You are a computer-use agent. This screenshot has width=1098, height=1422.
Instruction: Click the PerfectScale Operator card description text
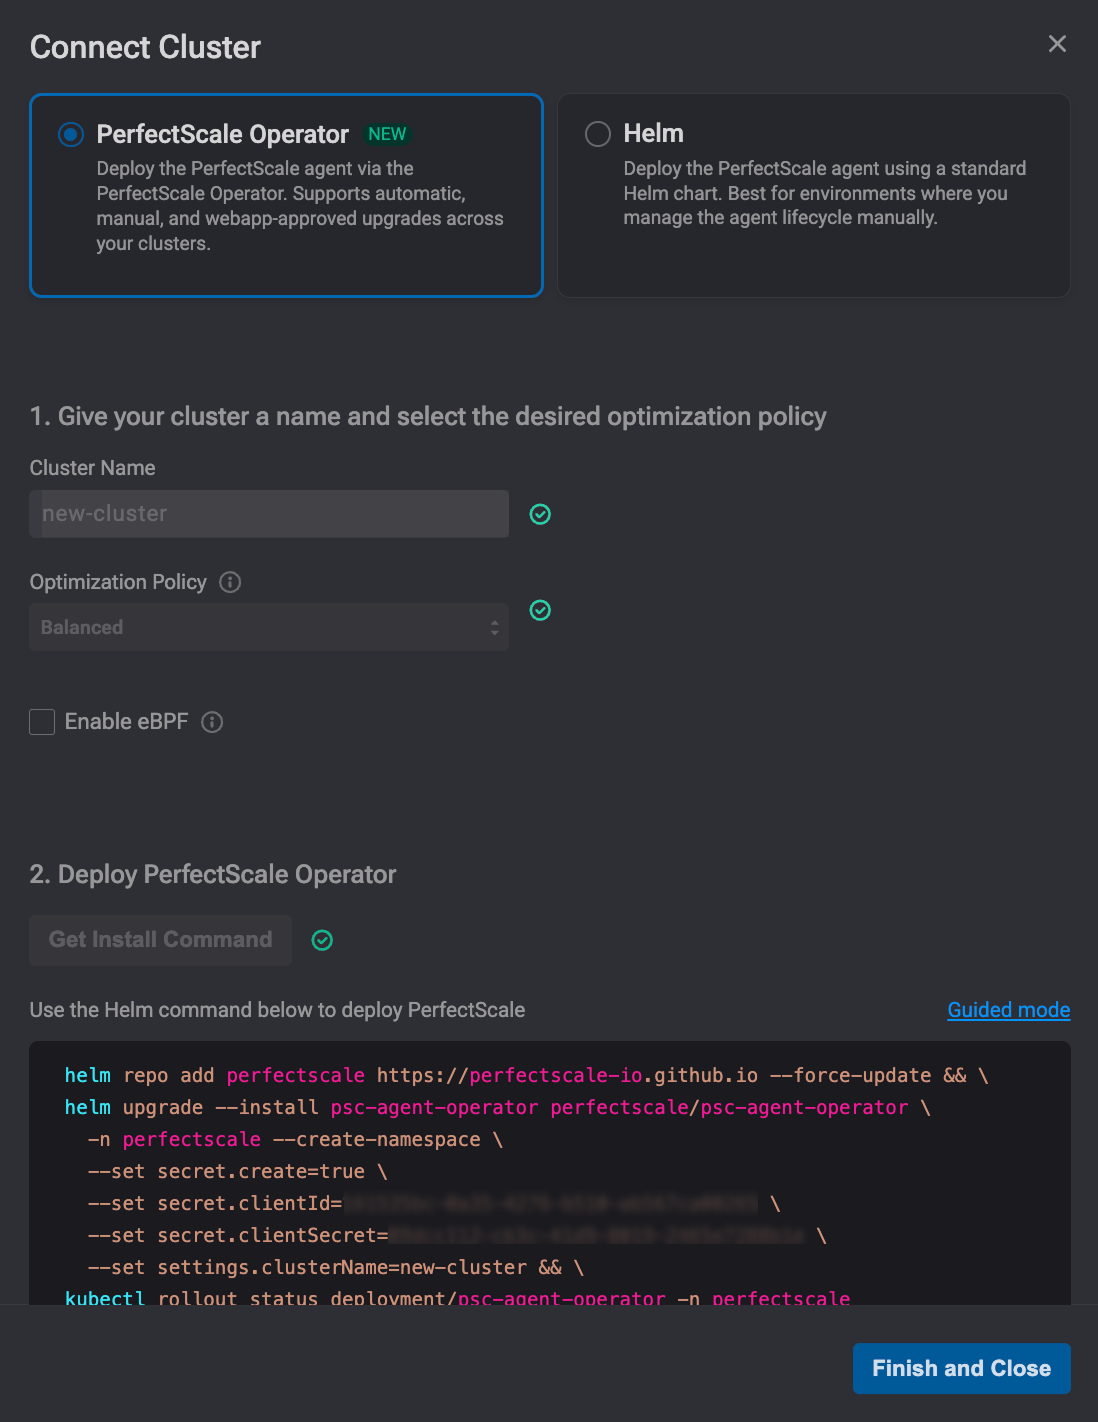tap(300, 206)
